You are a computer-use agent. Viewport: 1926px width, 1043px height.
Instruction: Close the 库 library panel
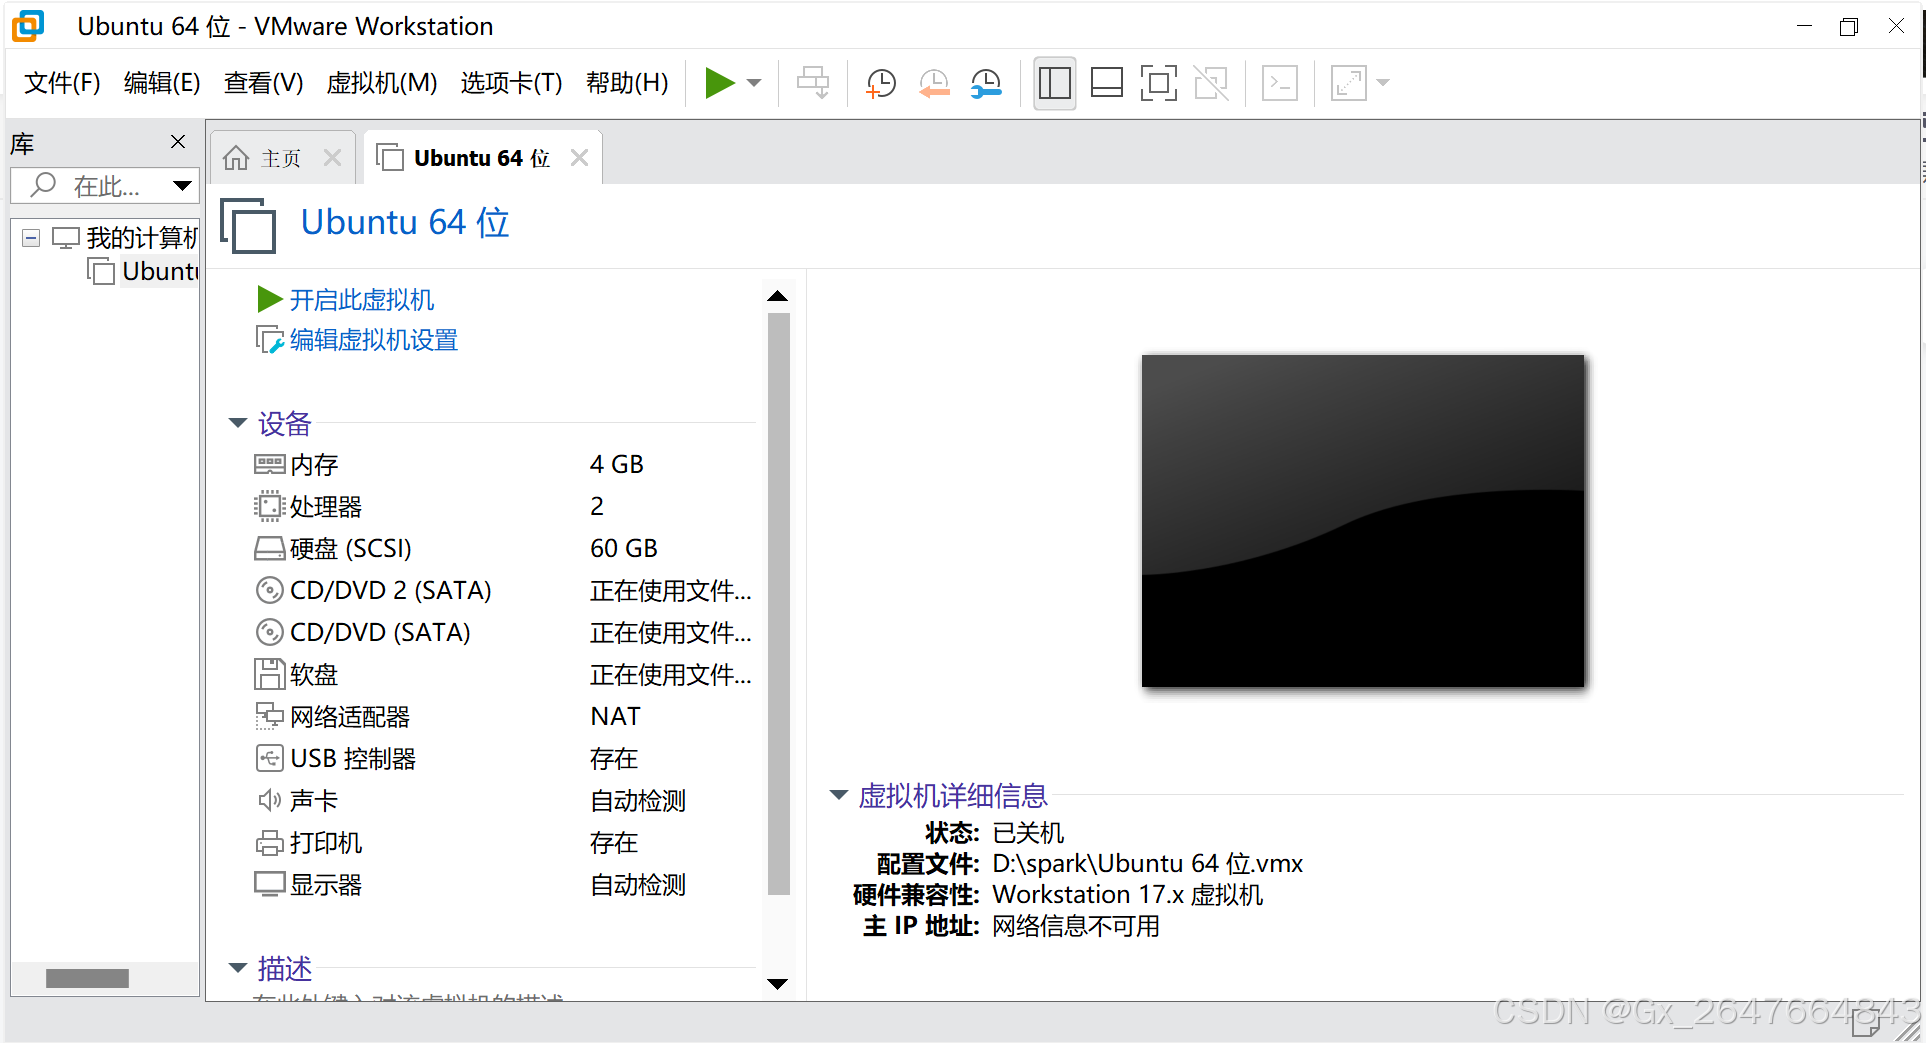178,142
